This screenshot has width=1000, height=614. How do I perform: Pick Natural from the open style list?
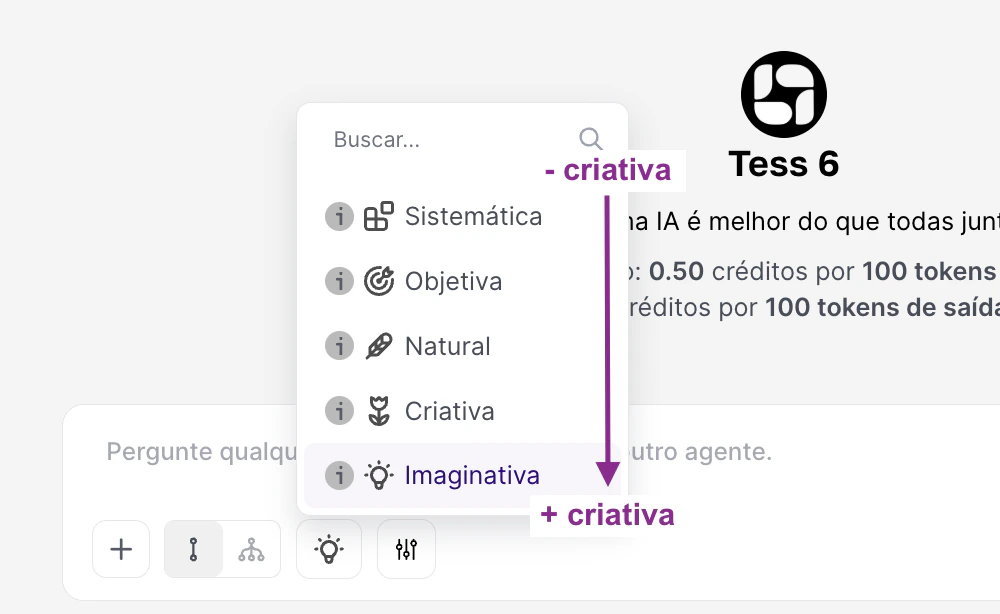[x=447, y=346]
